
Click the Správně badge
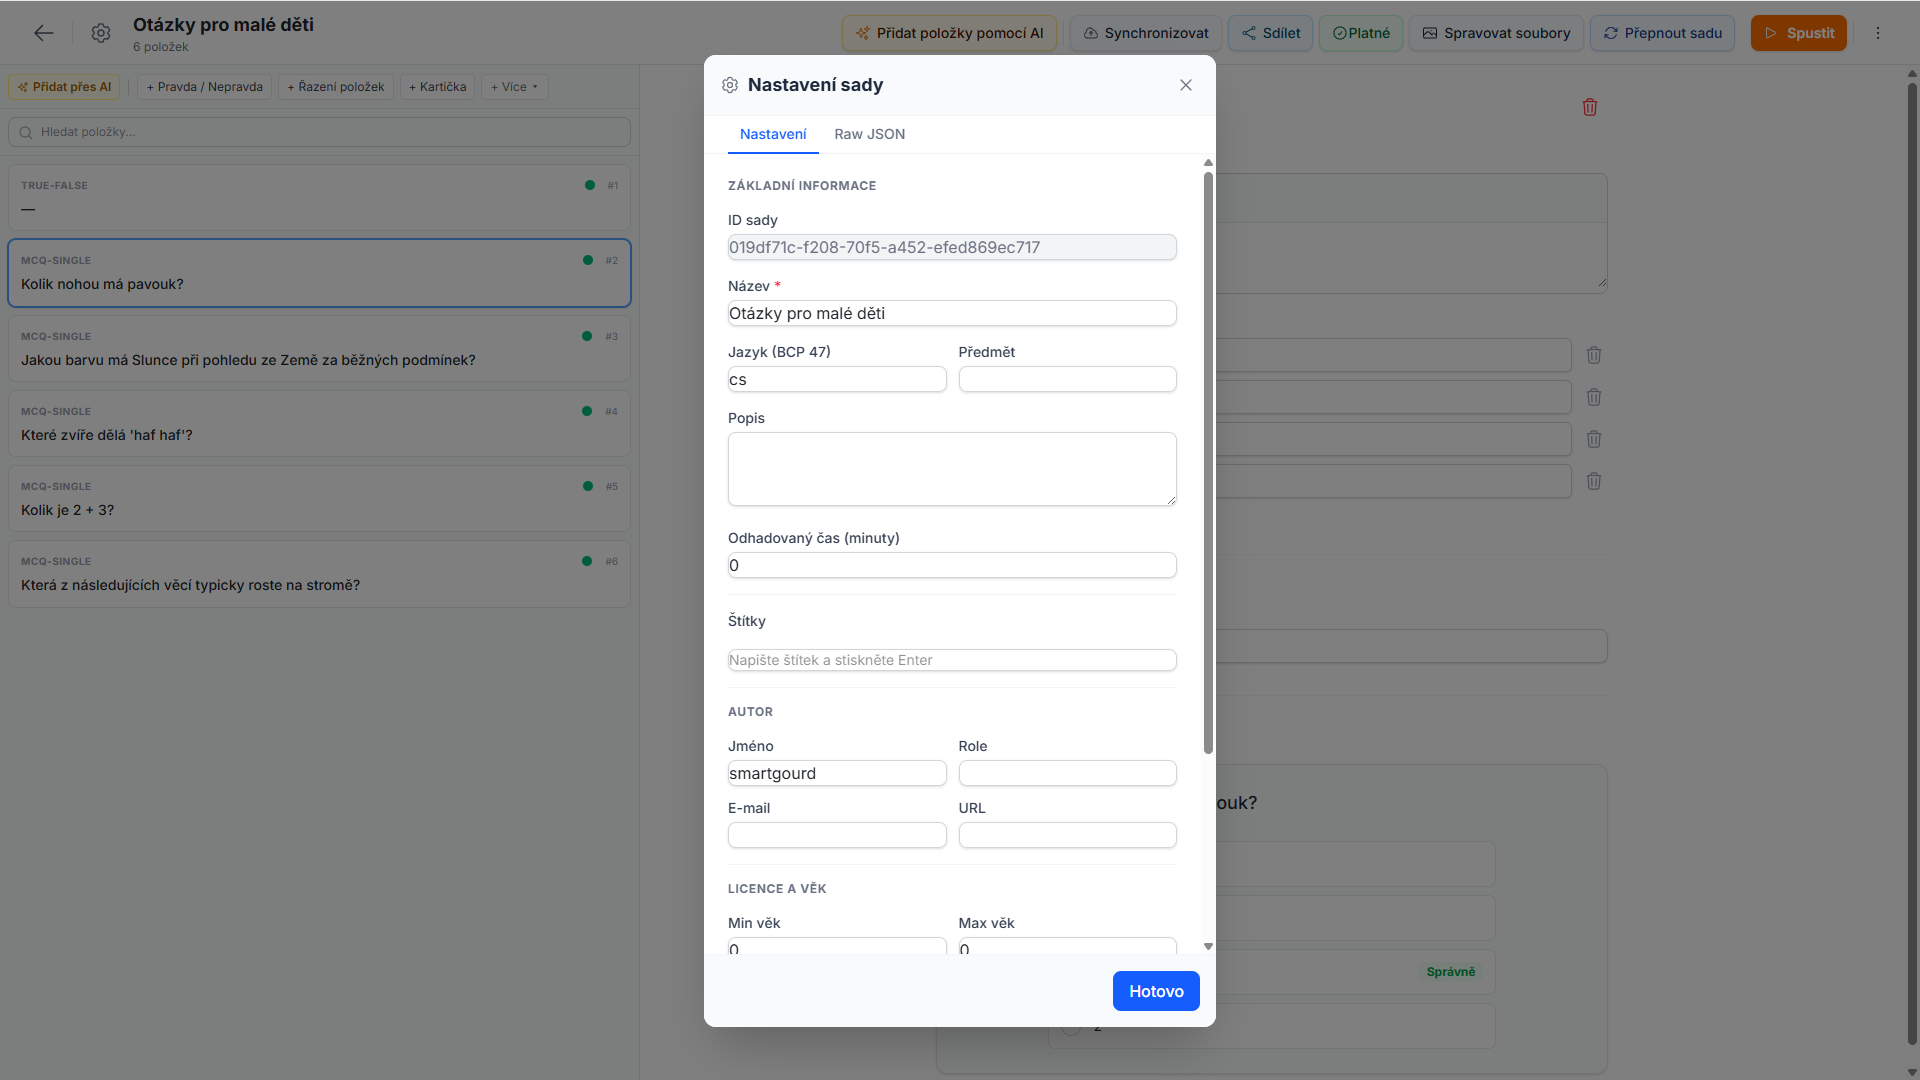(1450, 972)
